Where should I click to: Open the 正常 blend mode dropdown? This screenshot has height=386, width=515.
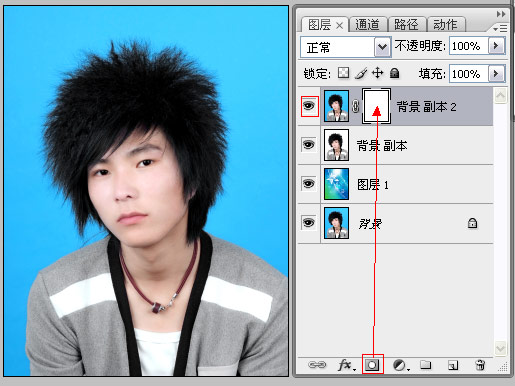(382, 47)
